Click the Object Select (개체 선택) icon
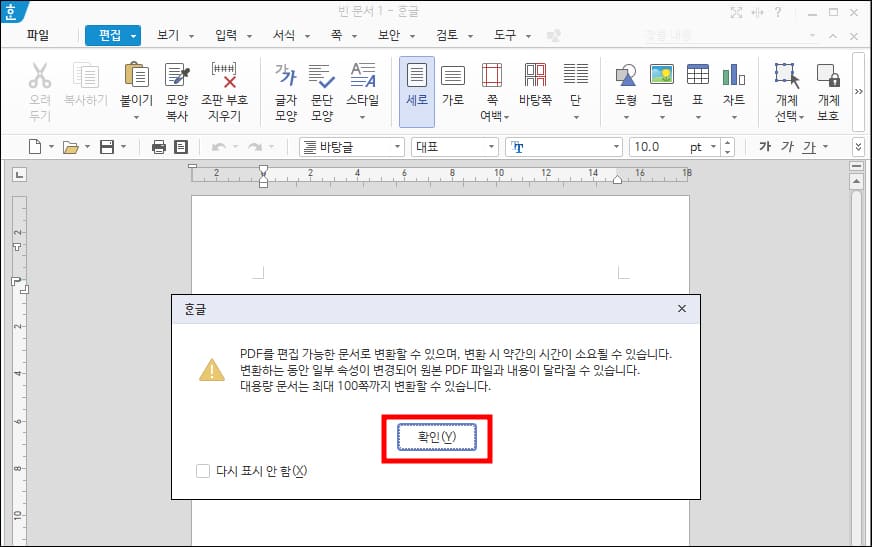The height and width of the screenshot is (547, 872). 787,75
